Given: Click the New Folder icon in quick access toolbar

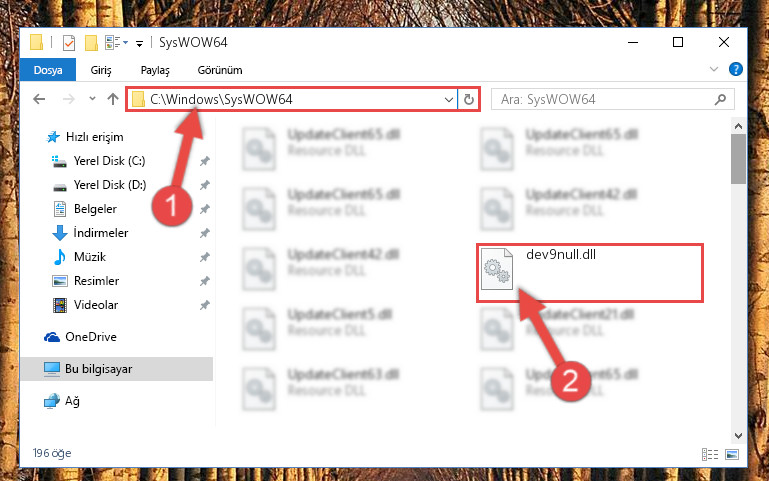Looking at the screenshot, I should click(91, 43).
